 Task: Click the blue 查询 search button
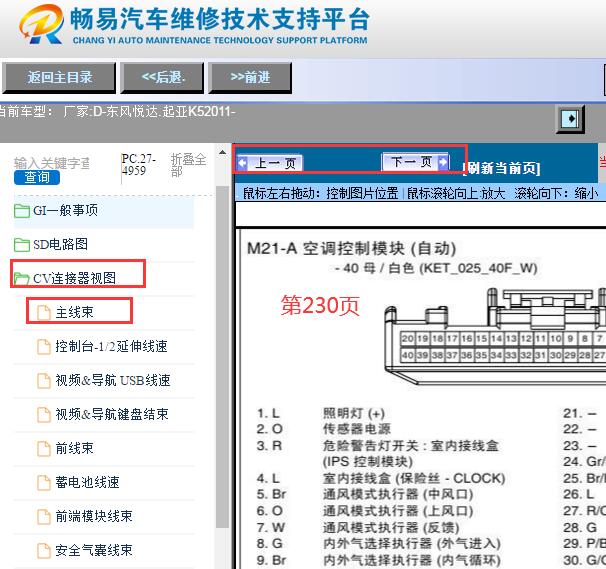37,177
